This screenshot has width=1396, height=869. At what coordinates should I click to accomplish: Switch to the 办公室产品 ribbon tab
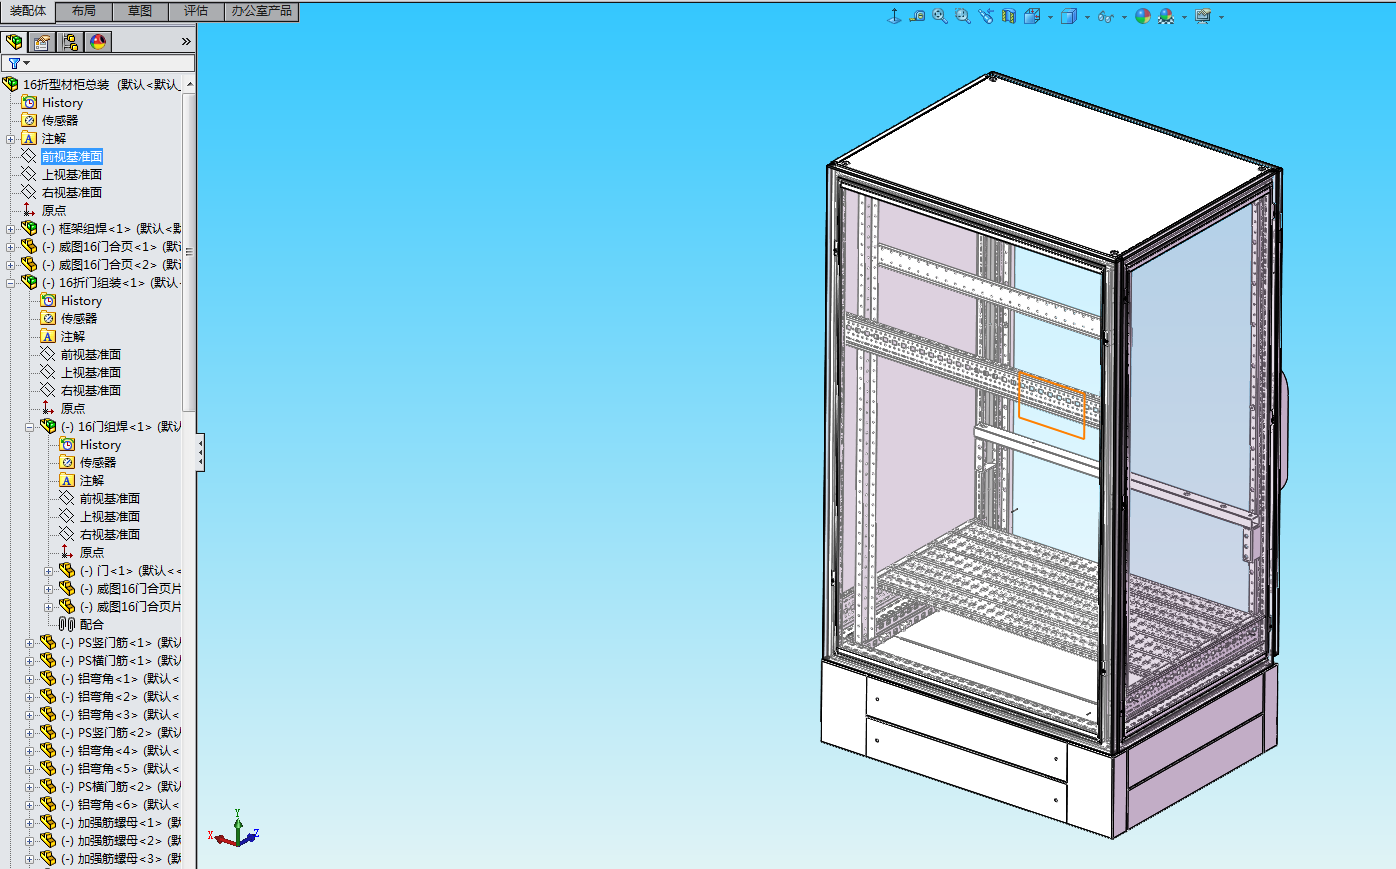tap(260, 11)
